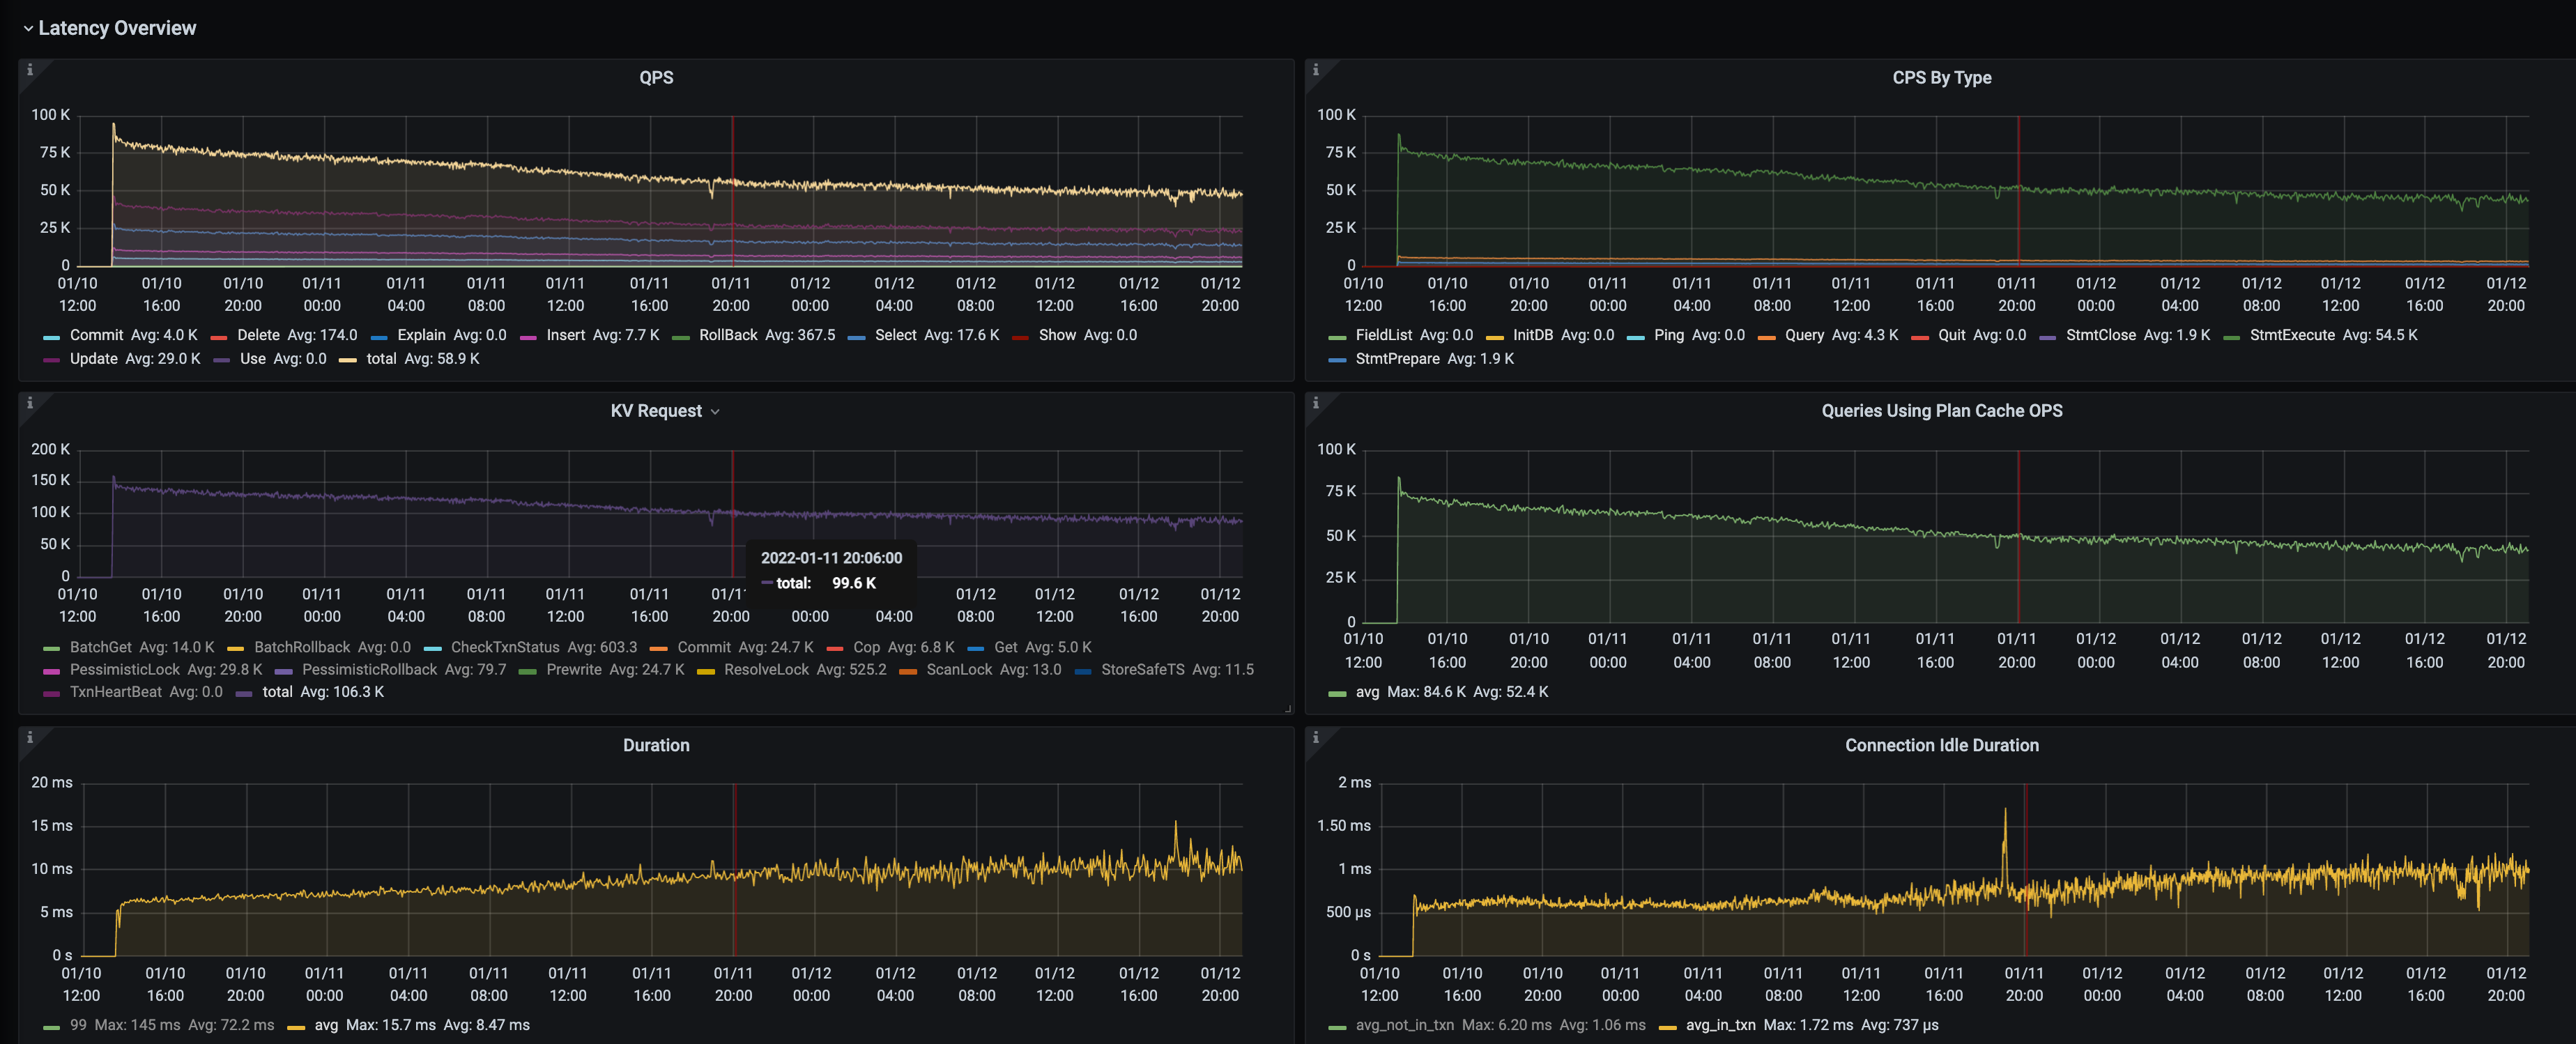Open the CPS By Type panel menu

click(x=1941, y=77)
